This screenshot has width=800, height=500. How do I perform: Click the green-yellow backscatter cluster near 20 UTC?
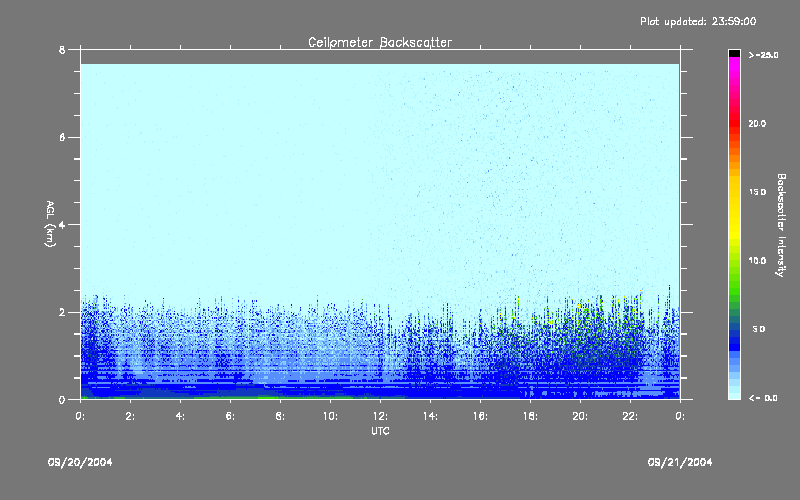pyautogui.click(x=592, y=327)
